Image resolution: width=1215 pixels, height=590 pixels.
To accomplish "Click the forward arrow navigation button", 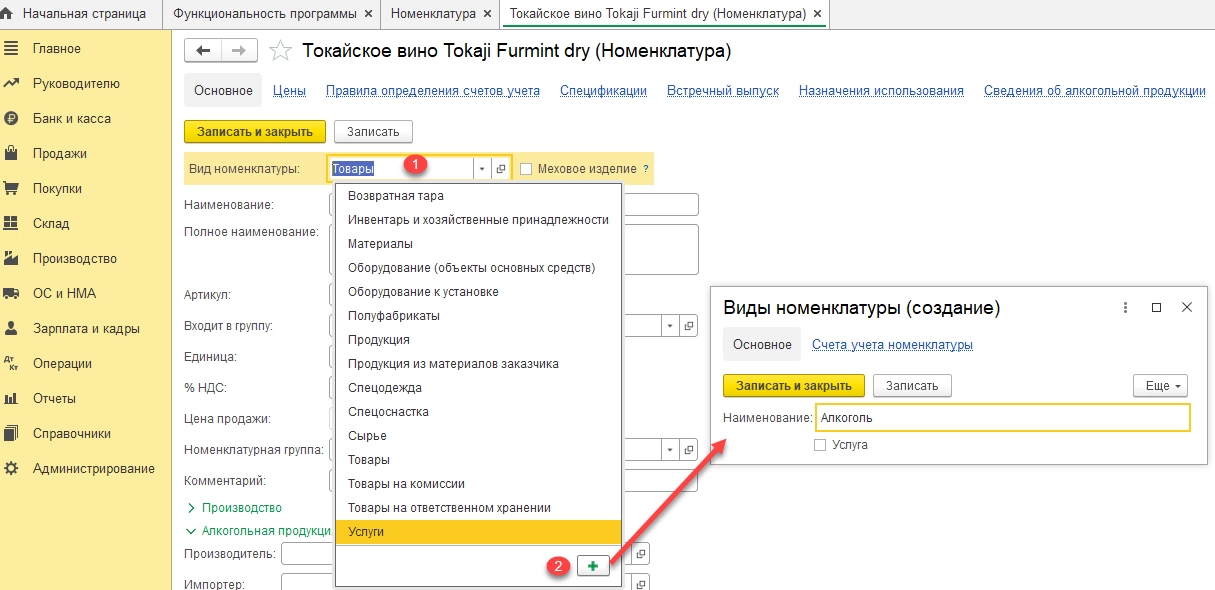I will click(239, 50).
